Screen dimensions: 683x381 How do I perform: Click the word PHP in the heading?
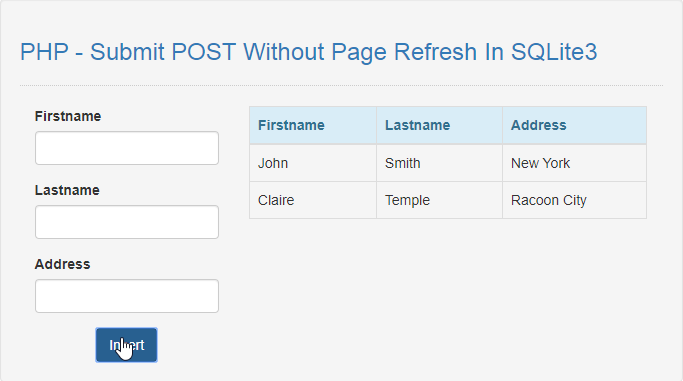point(44,52)
